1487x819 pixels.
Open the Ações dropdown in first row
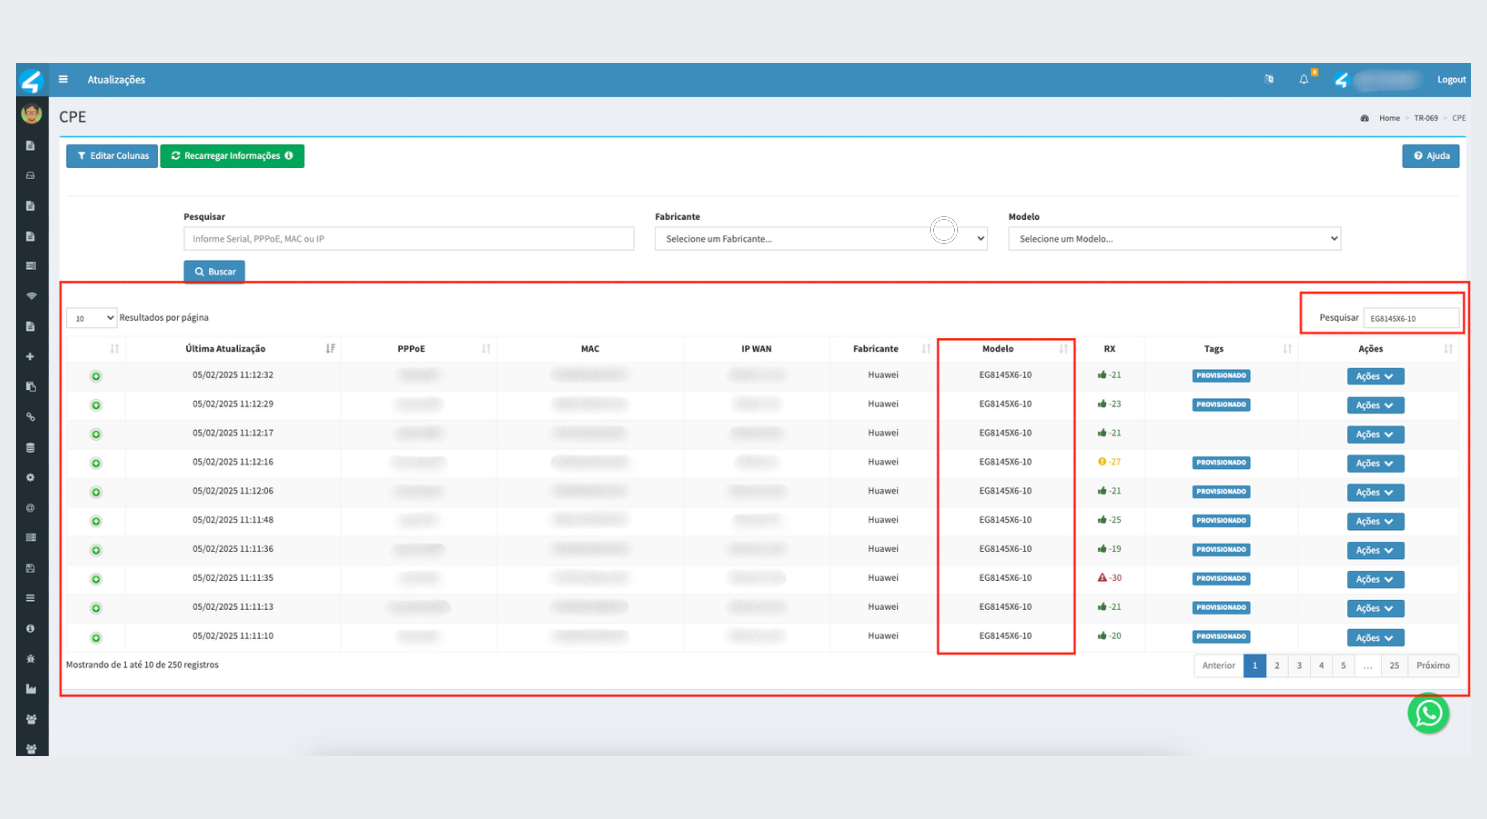pos(1375,377)
